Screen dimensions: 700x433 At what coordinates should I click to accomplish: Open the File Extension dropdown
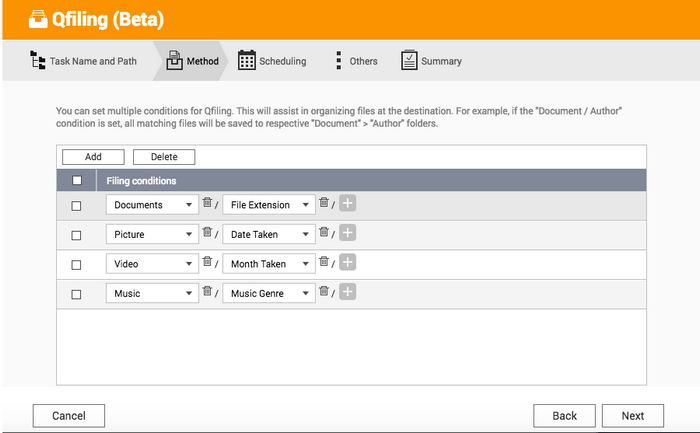point(269,205)
